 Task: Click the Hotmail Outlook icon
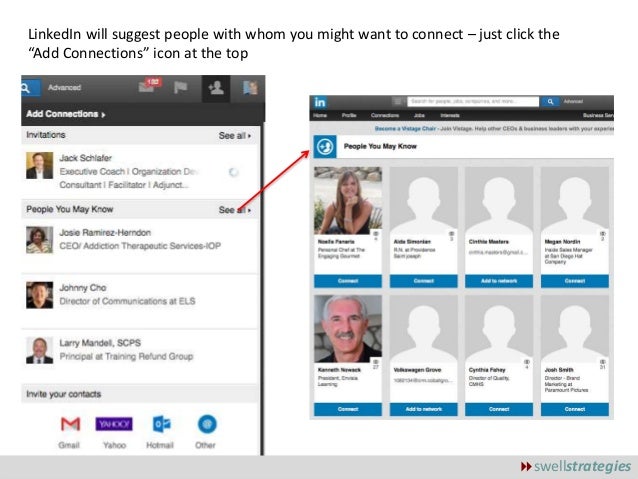tap(161, 424)
